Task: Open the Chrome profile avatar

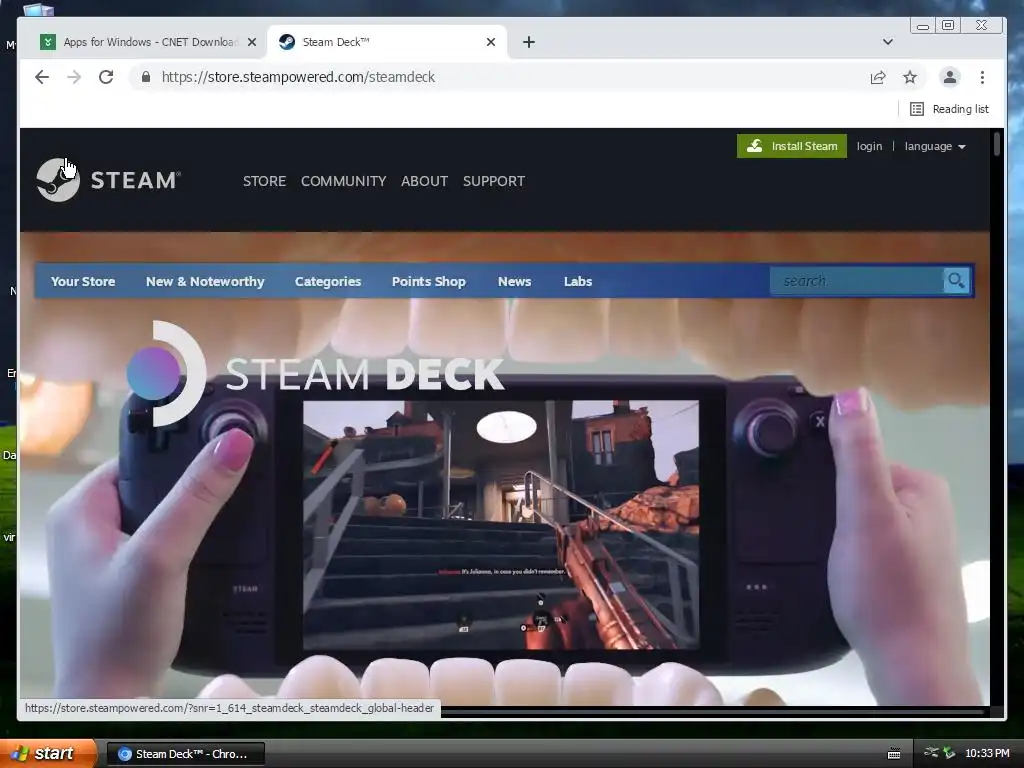Action: (950, 77)
